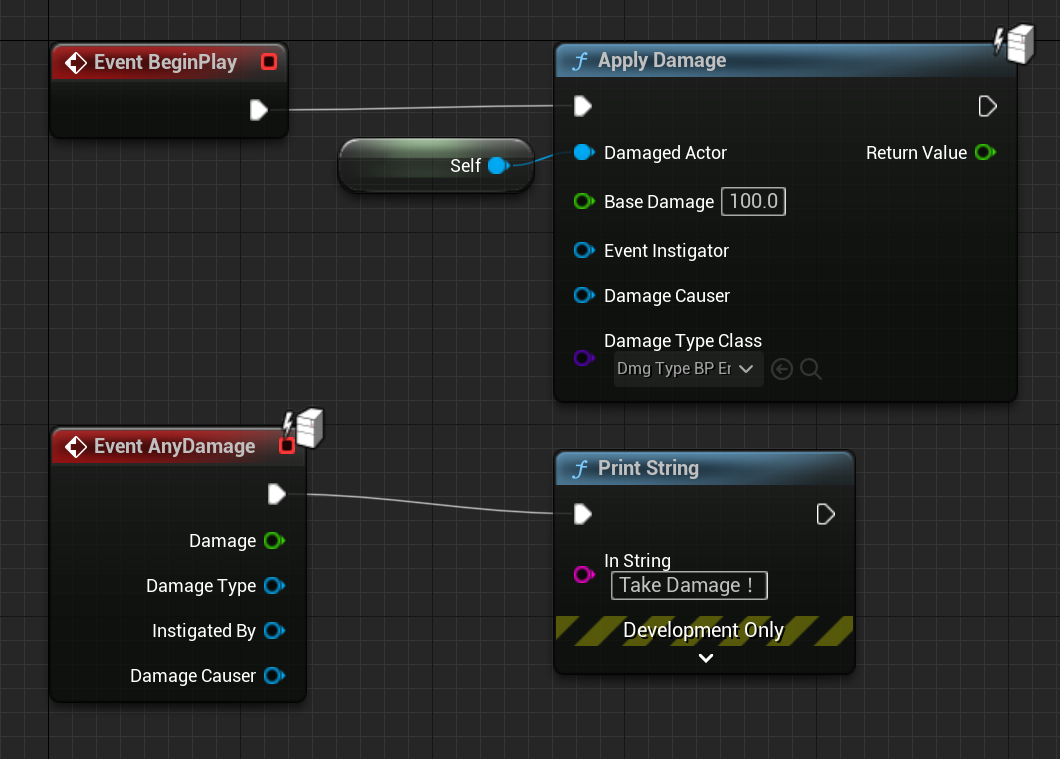This screenshot has height=759, width=1060.
Task: Expand the Development Only section chevron
Action: pos(705,658)
